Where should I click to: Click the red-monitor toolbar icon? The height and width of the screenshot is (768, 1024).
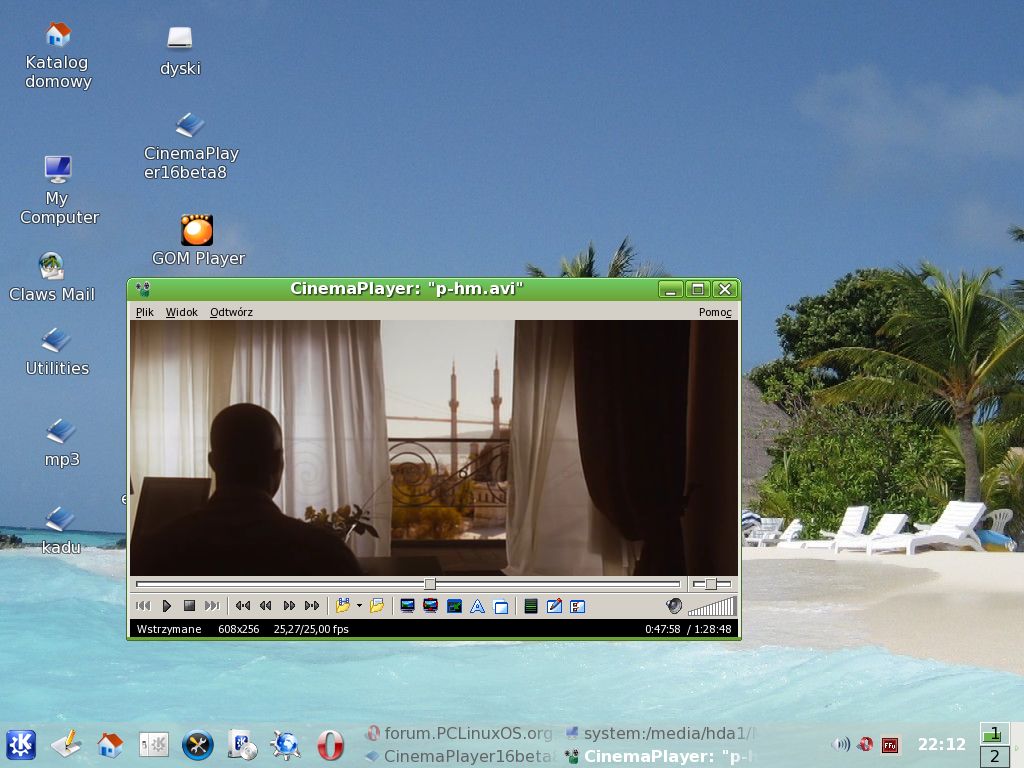coord(430,606)
